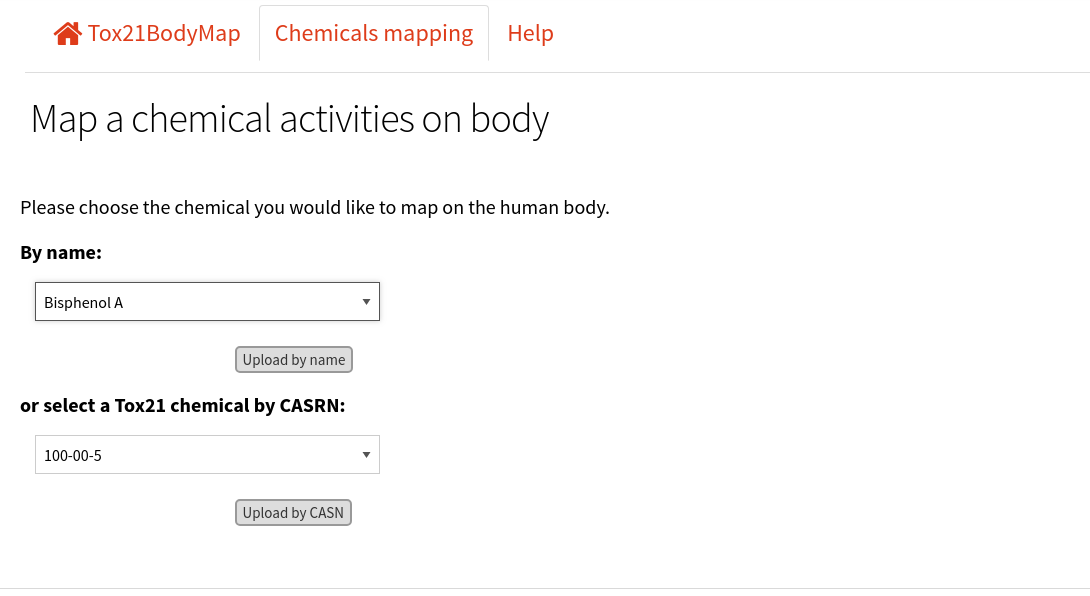Image resolution: width=1090 pixels, height=596 pixels.
Task: Open the Bisphenol A name dropdown
Action: coord(207,302)
